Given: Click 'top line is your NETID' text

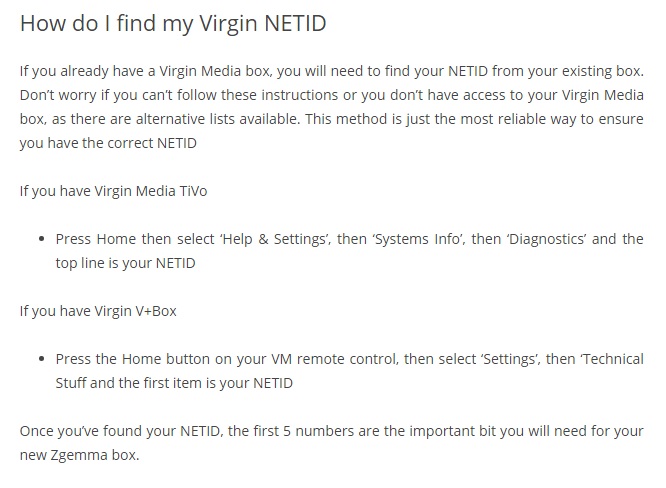Looking at the screenshot, I should (125, 263).
